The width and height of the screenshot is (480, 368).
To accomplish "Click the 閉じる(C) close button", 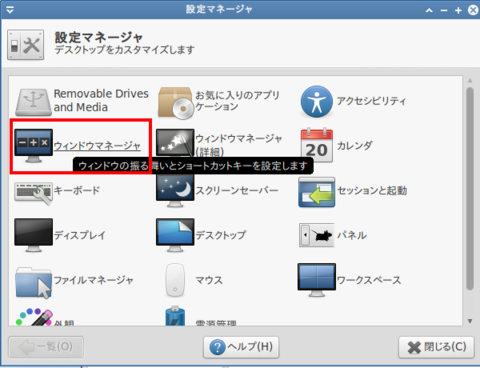I will coord(436,347).
